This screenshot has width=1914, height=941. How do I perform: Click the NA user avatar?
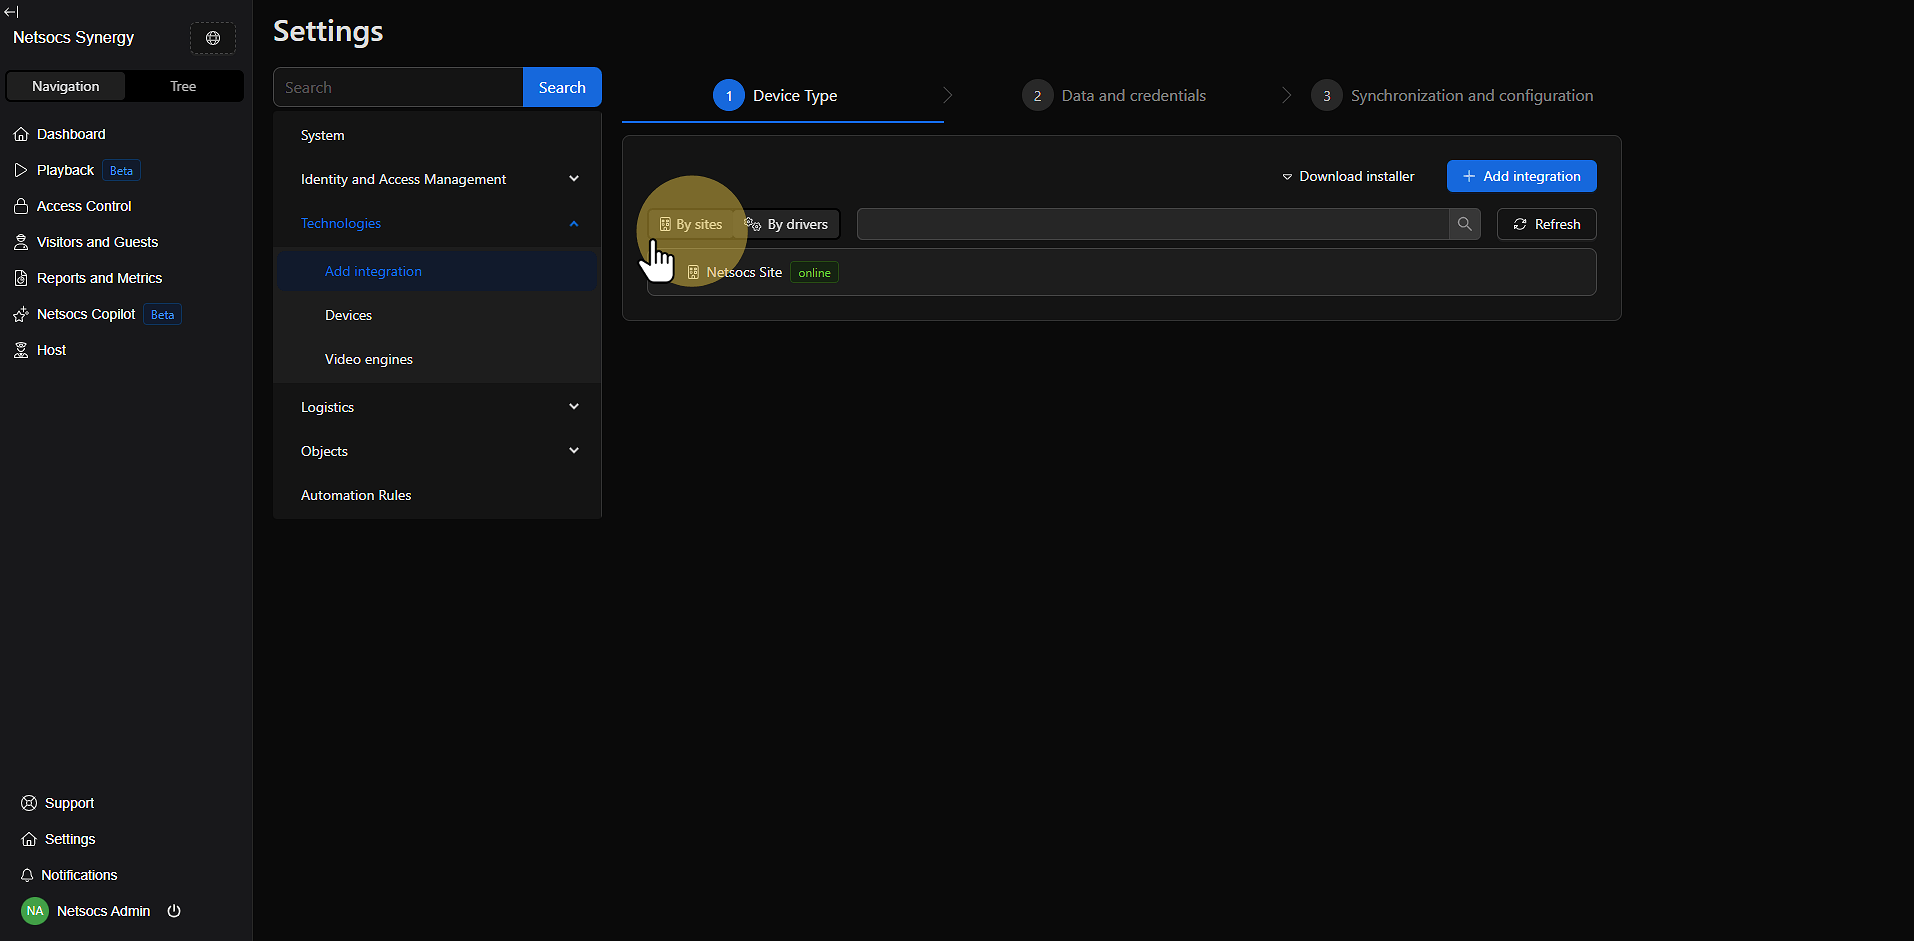click(35, 911)
